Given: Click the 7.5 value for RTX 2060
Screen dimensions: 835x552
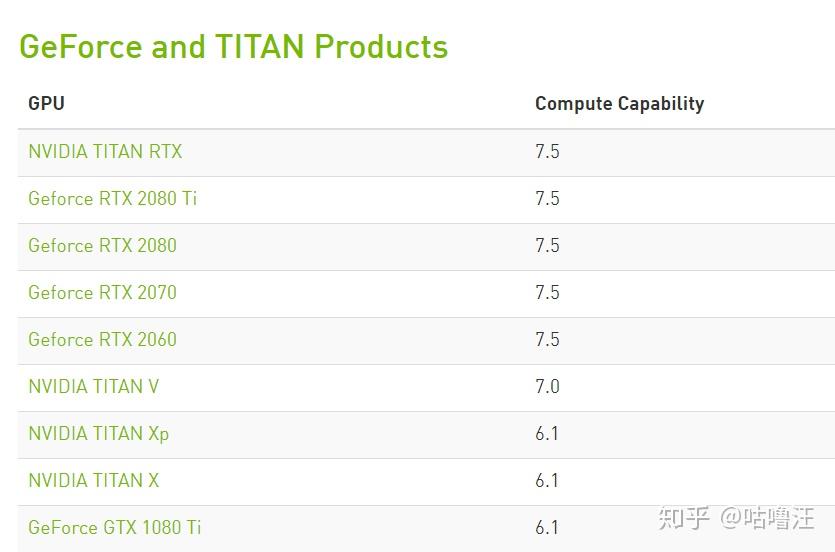Looking at the screenshot, I should (x=547, y=340).
